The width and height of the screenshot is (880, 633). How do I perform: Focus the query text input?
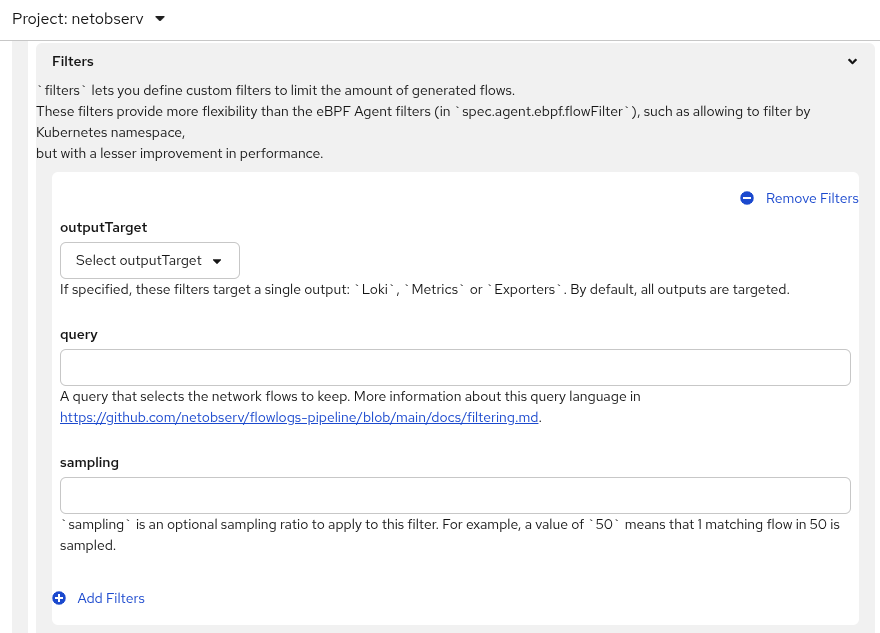click(455, 367)
